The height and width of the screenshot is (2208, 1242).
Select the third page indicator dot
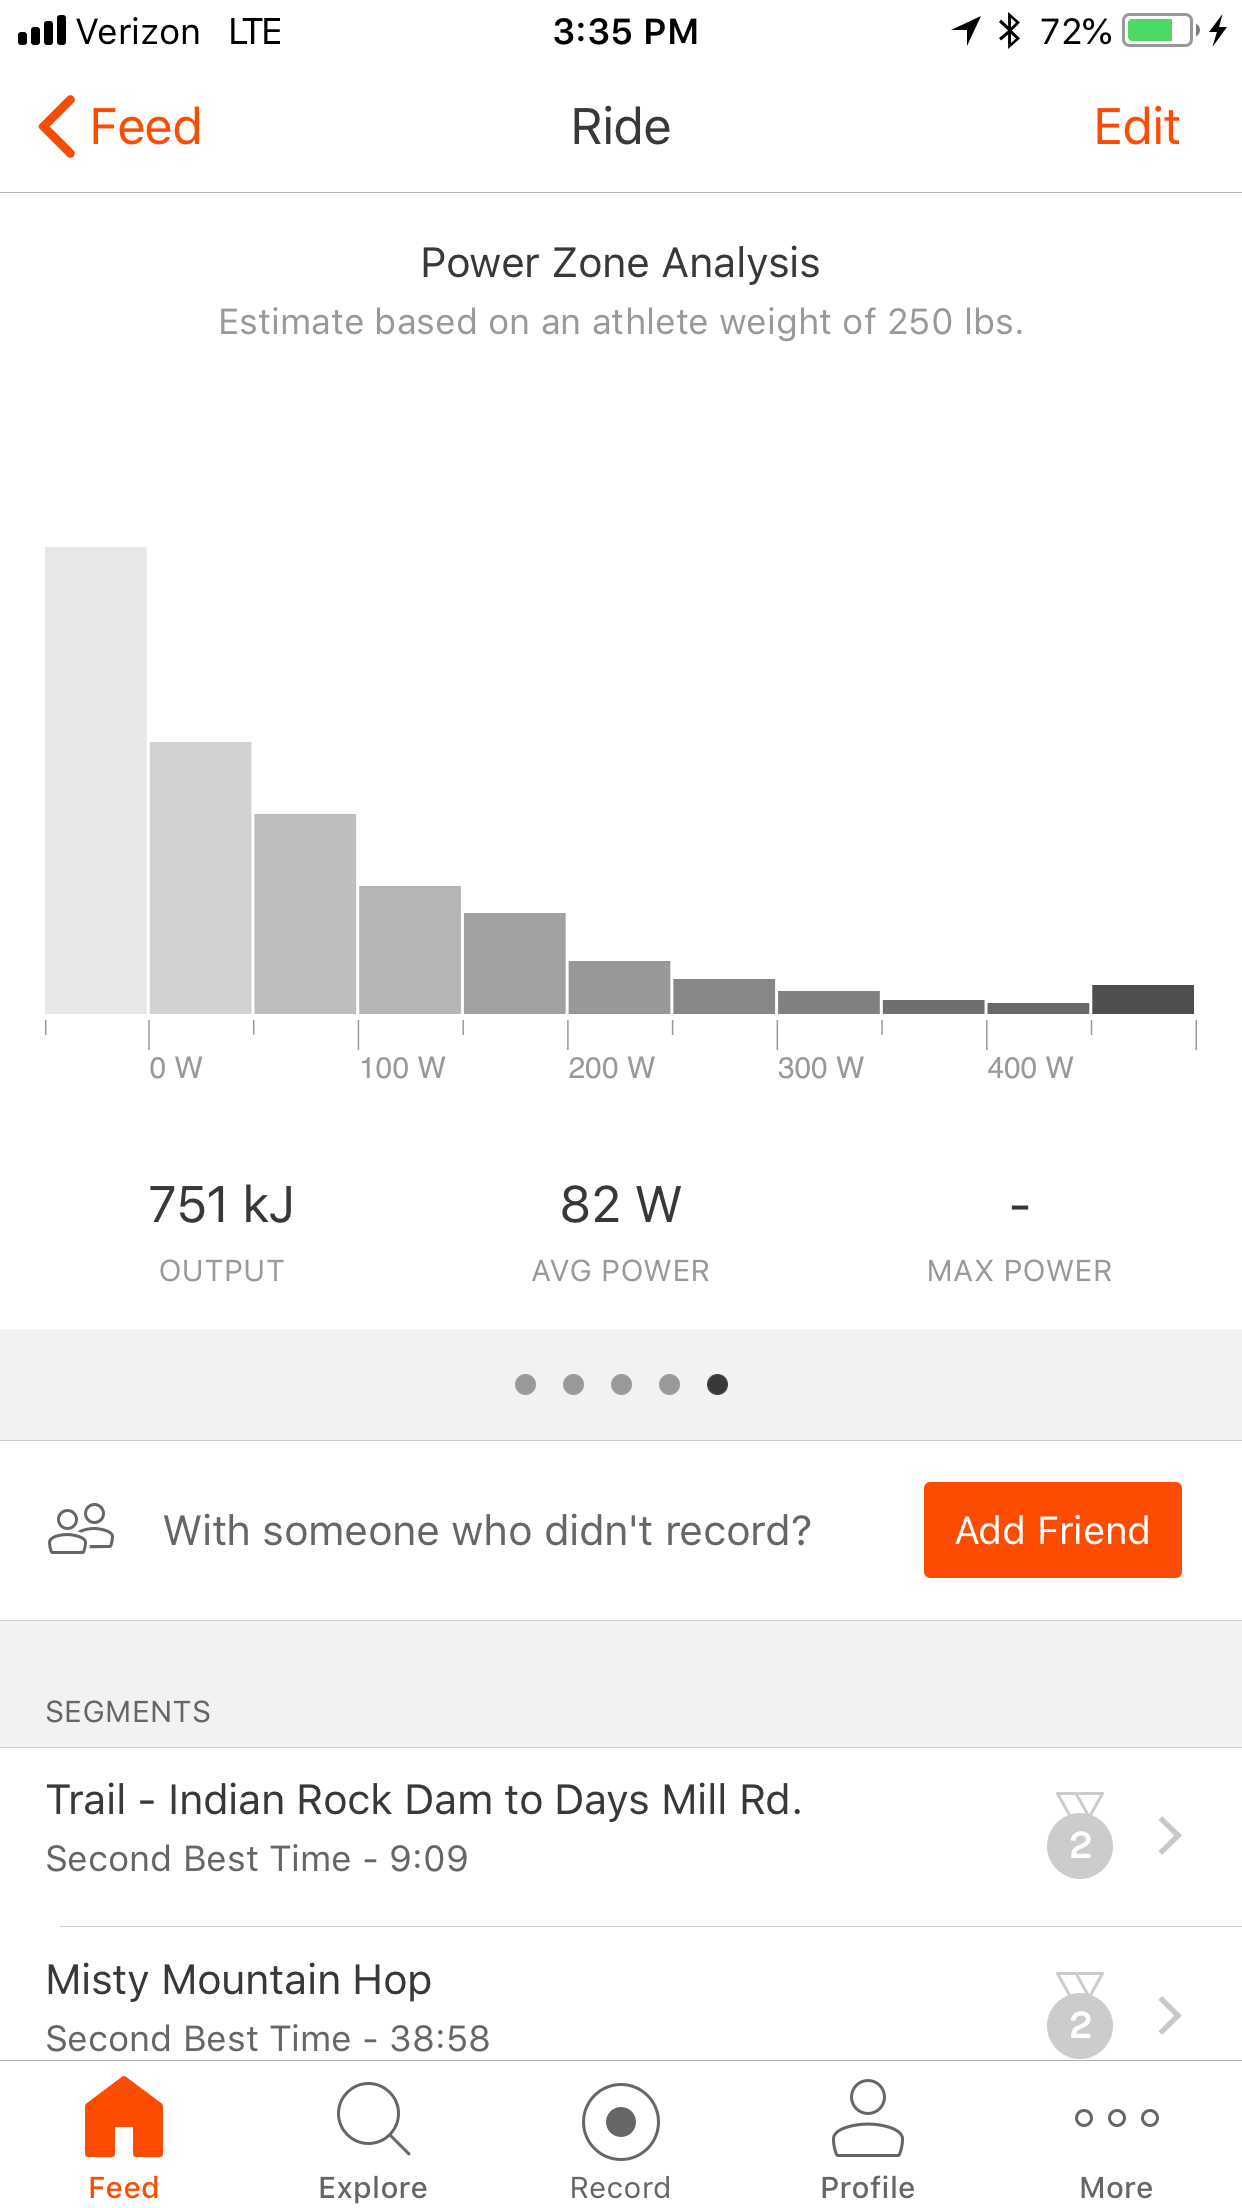pyautogui.click(x=621, y=1384)
